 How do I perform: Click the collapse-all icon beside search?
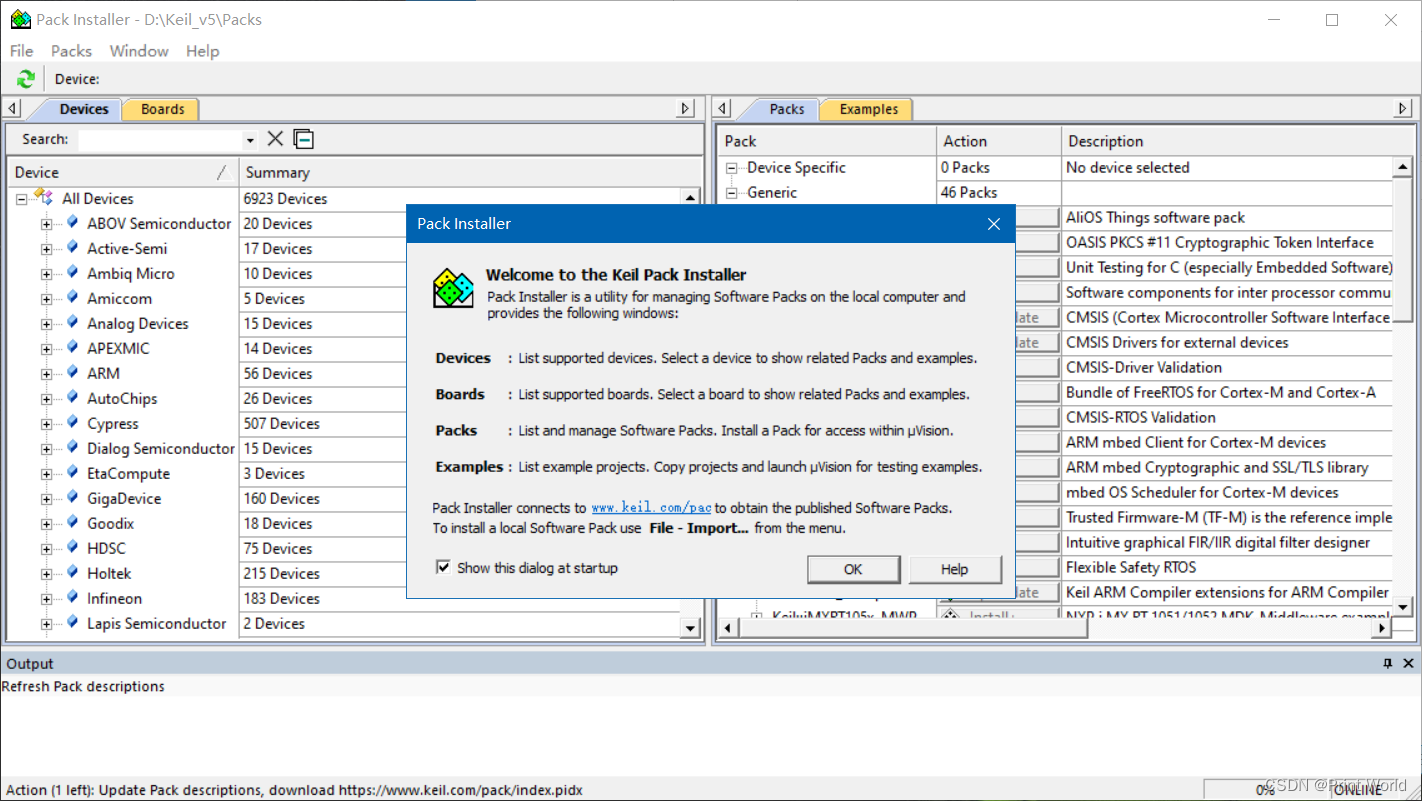[303, 139]
